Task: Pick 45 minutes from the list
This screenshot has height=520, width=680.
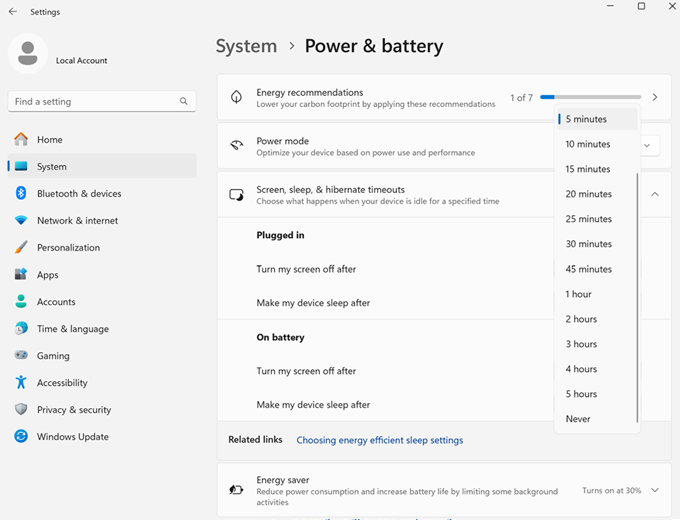Action: coord(597,269)
